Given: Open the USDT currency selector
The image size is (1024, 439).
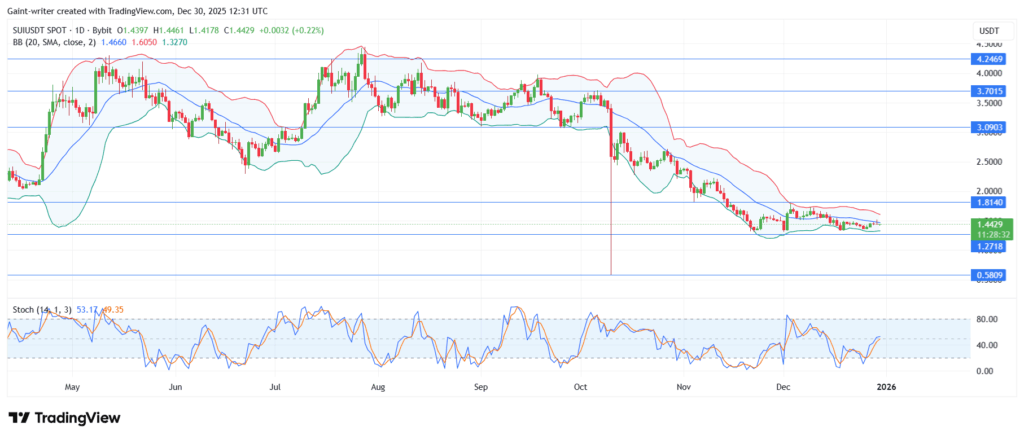Looking at the screenshot, I should (x=989, y=31).
